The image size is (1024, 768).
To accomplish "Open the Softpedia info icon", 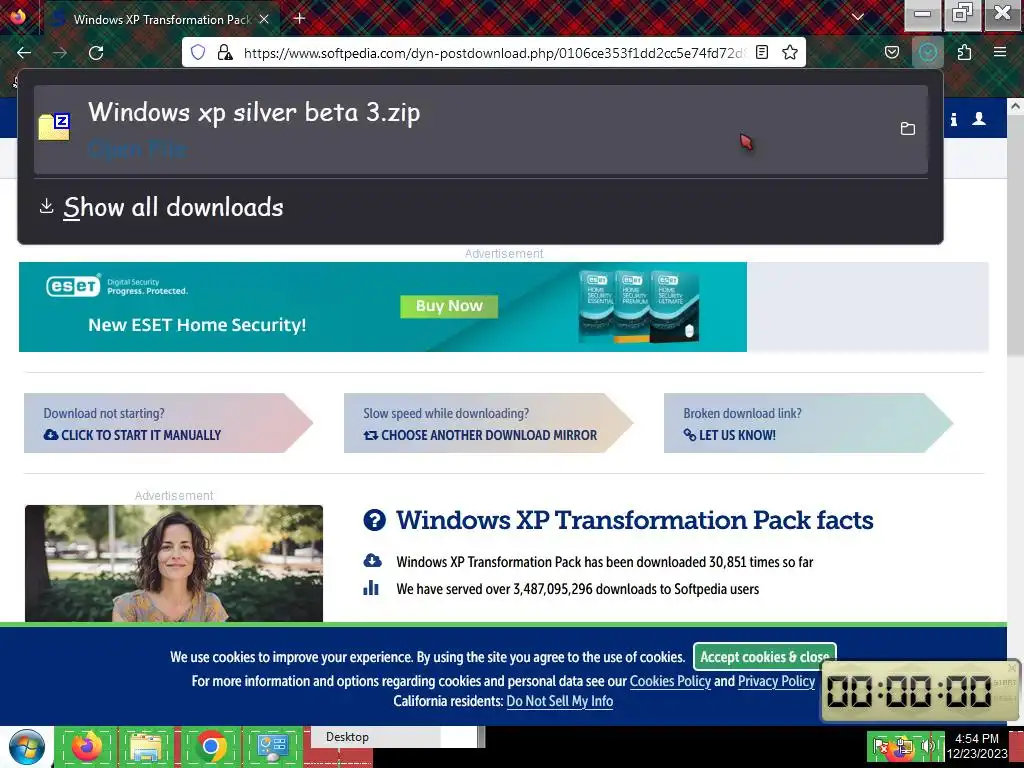I will (x=953, y=119).
